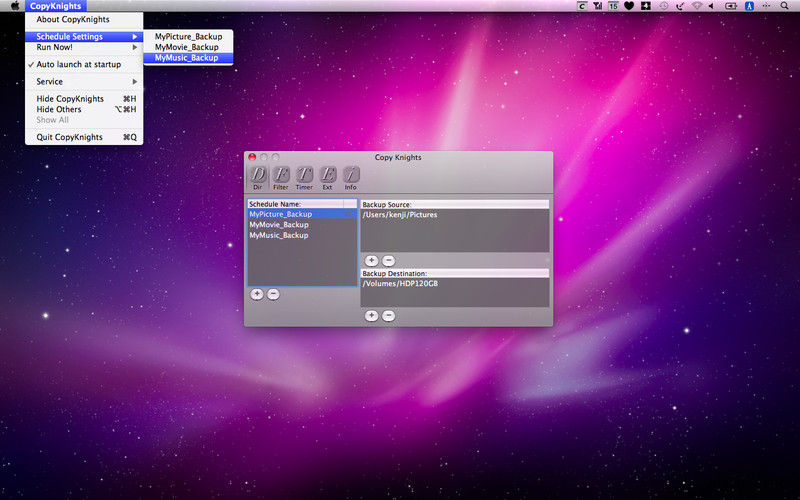
Task: Open the Wi-Fi status icon
Action: (696, 6)
